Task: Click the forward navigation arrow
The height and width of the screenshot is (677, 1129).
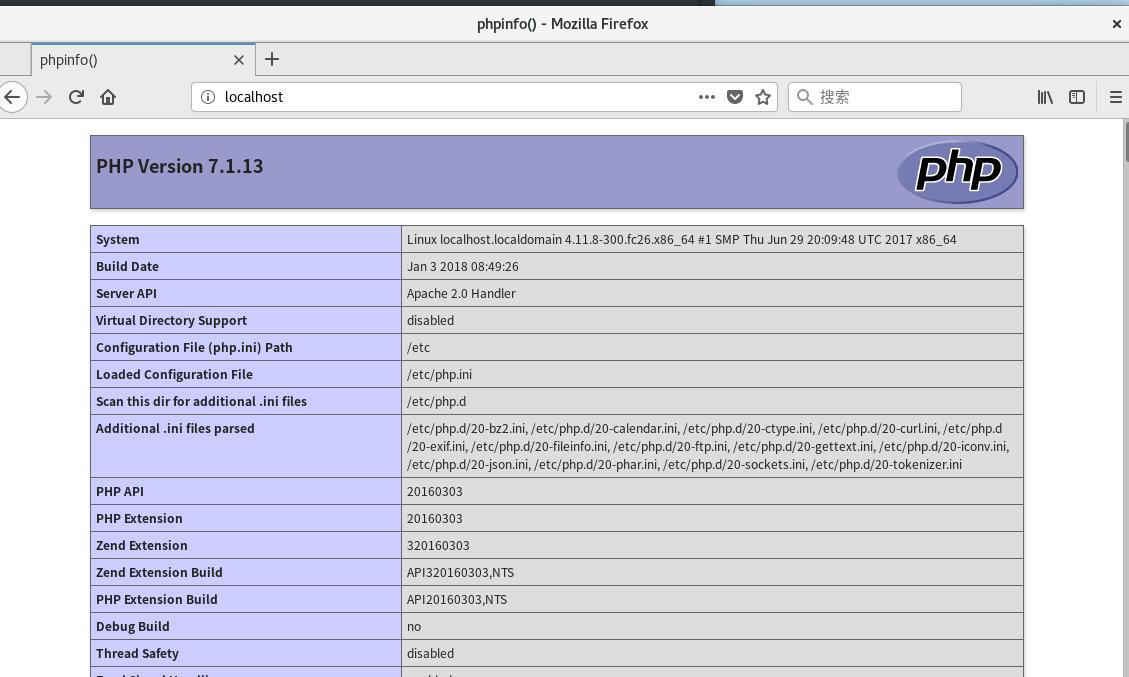Action: pyautogui.click(x=45, y=97)
